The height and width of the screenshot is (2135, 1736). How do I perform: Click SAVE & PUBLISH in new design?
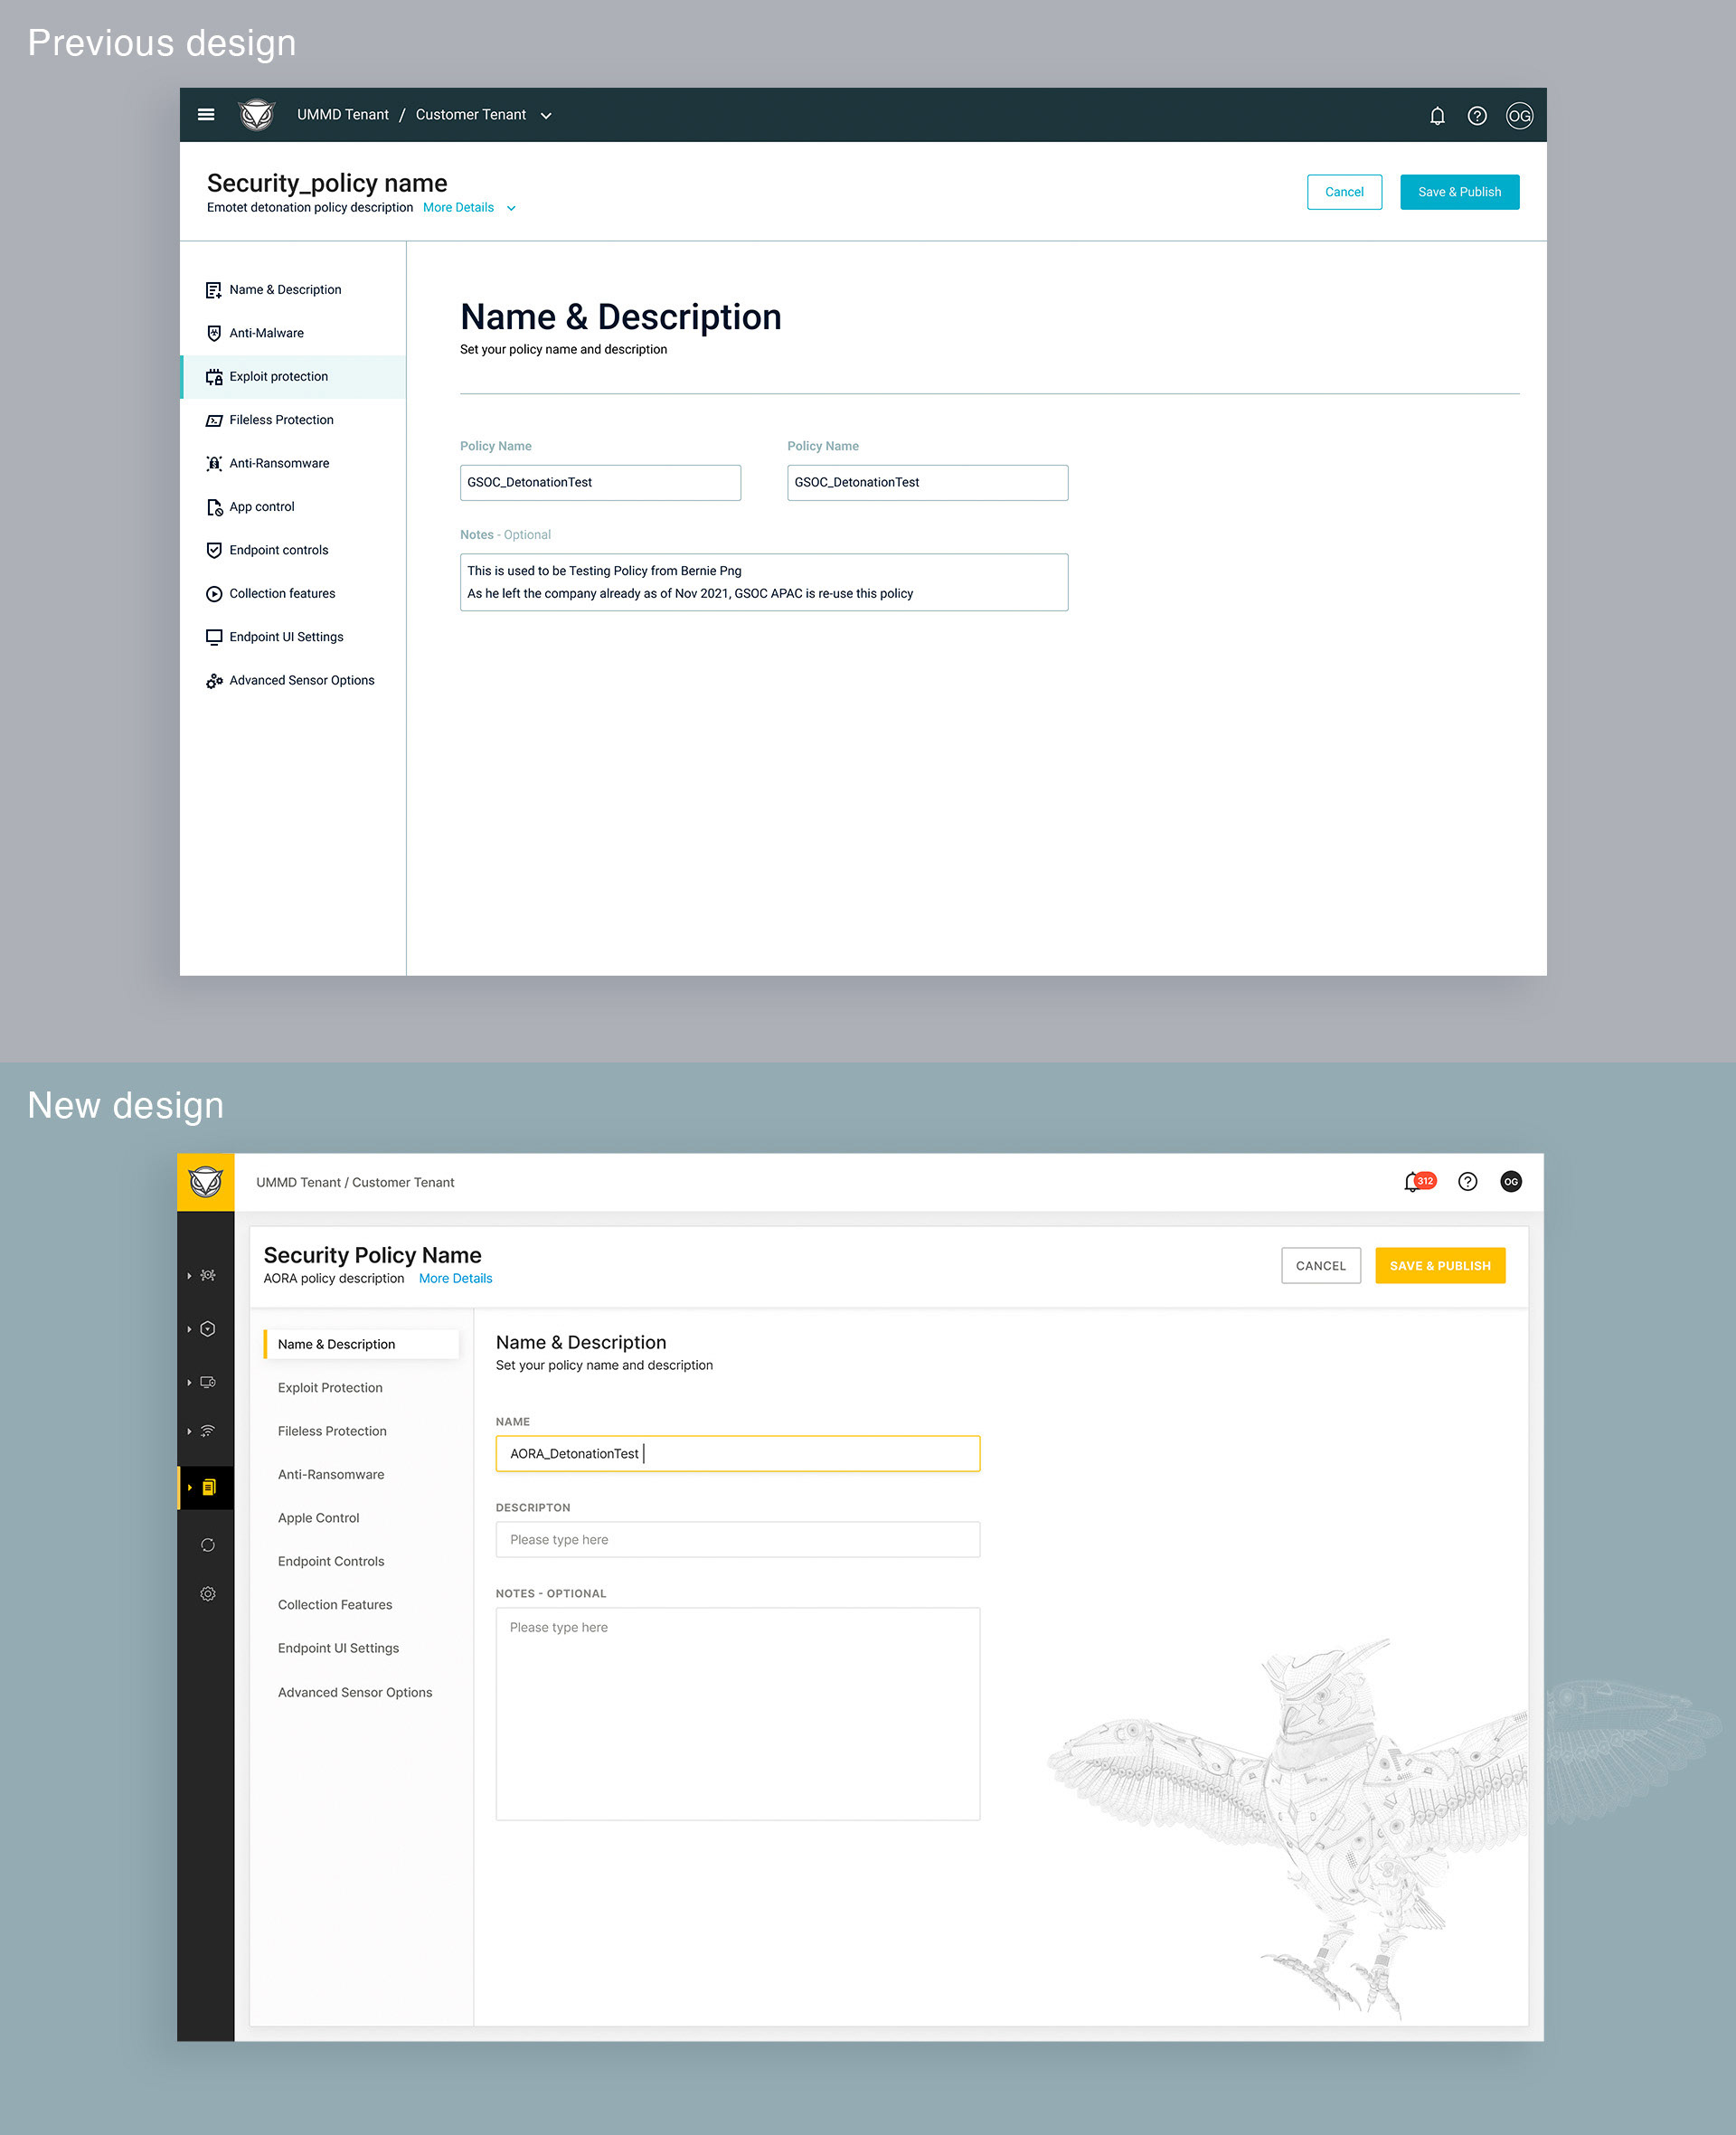click(x=1440, y=1266)
